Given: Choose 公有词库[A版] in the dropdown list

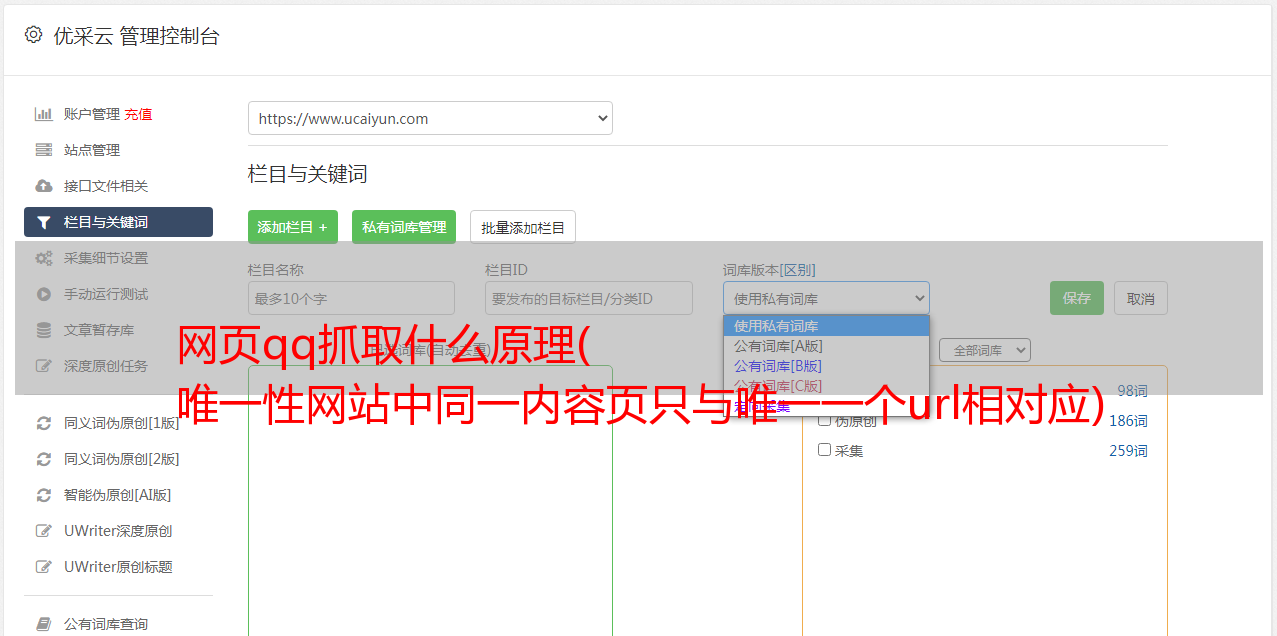Looking at the screenshot, I should pyautogui.click(x=826, y=346).
